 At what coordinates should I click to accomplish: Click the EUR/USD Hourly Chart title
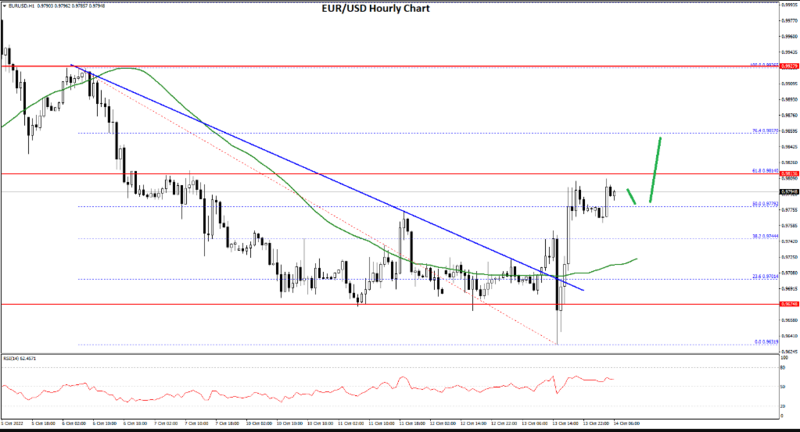(376, 9)
